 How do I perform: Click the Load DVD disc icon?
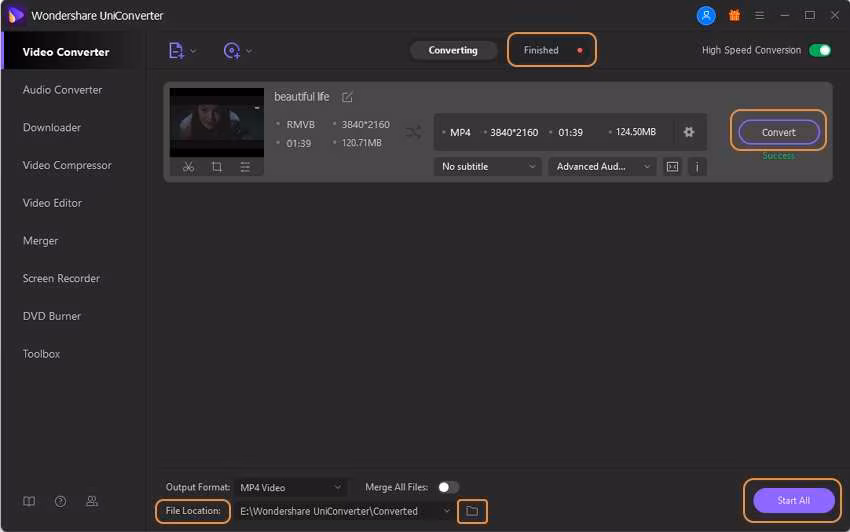(231, 51)
